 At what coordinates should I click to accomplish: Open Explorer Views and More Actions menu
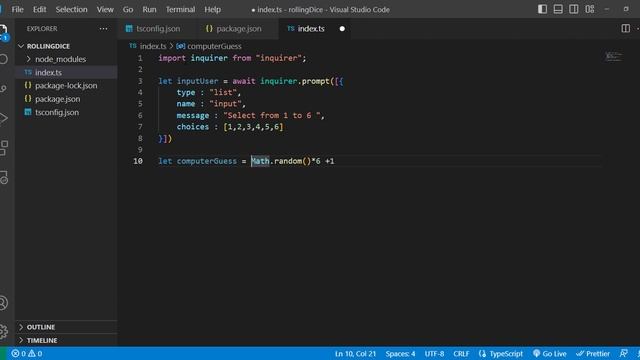pyautogui.click(x=103, y=29)
